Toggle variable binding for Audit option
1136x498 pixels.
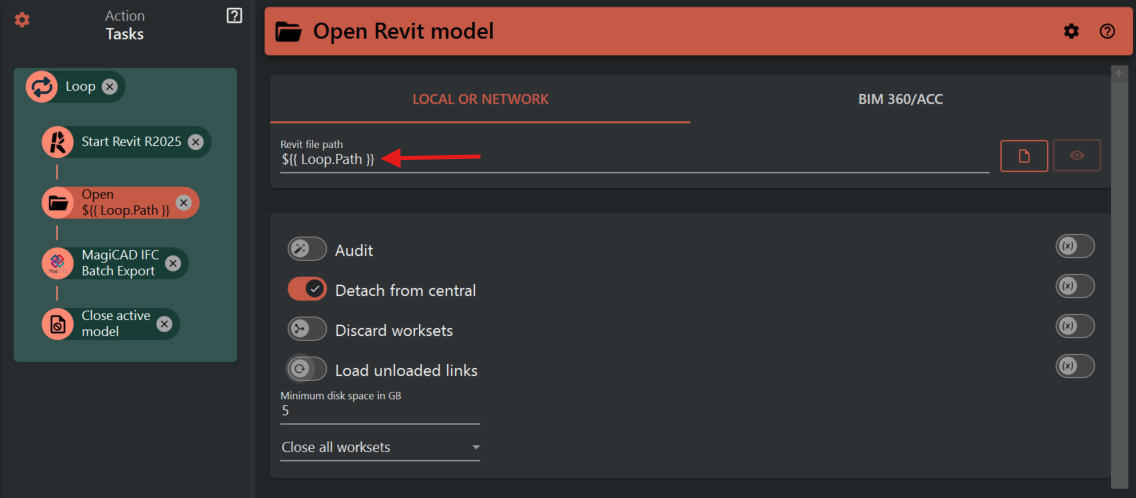click(1075, 247)
